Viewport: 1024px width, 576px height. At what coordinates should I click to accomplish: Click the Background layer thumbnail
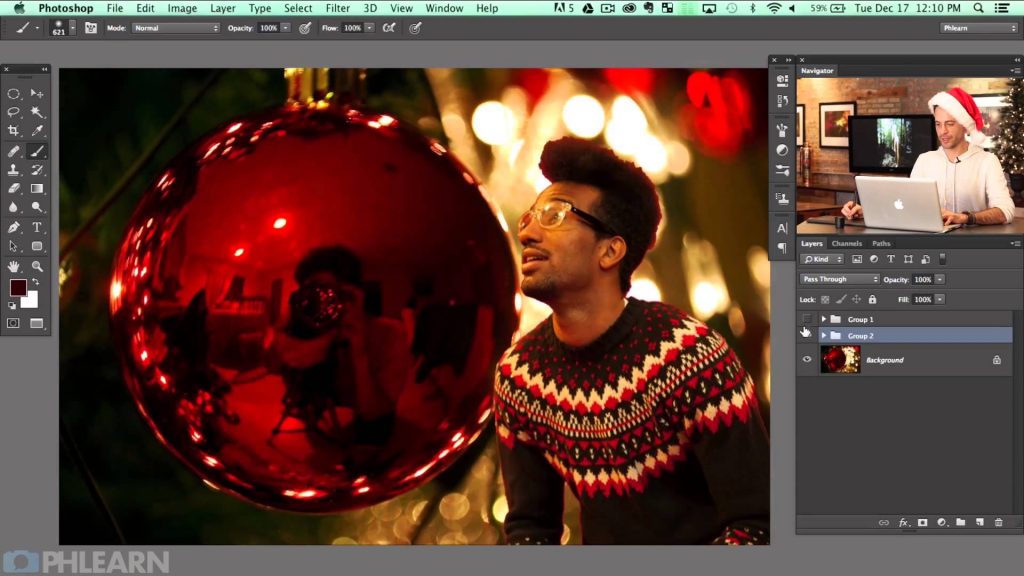840,360
